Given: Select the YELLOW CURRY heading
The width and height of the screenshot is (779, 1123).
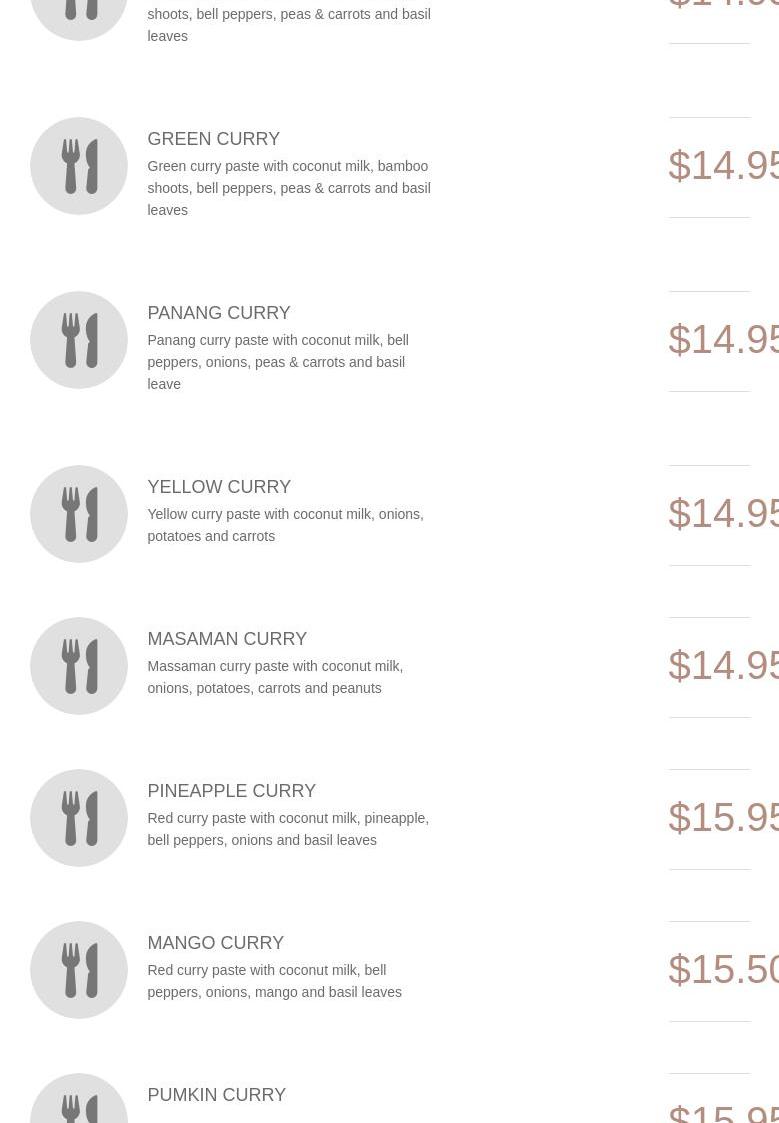Looking at the screenshot, I should point(219,487).
